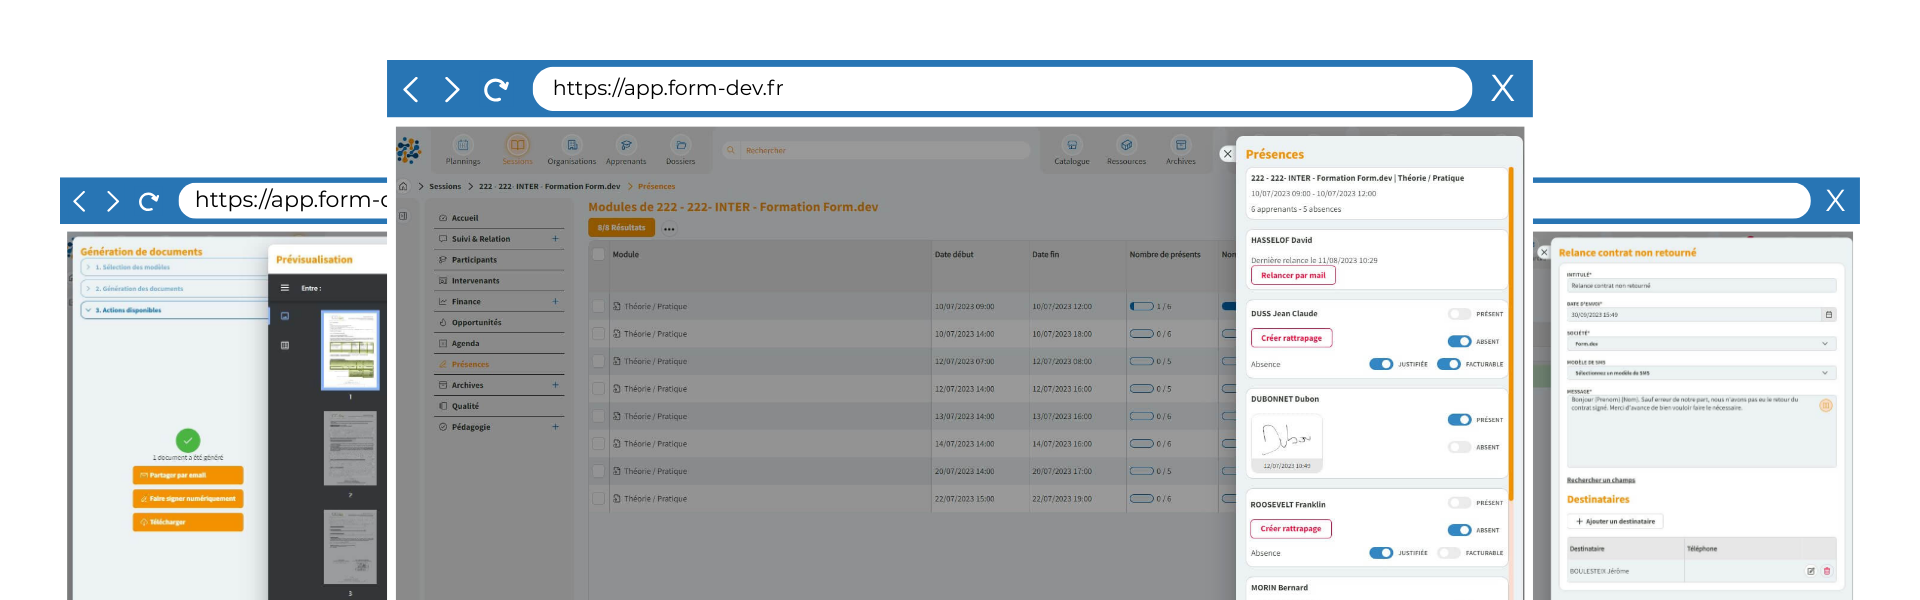This screenshot has width=1920, height=600.
Task: Delete recipient BOULESTEIX Jérôme with trash icon
Action: click(x=1827, y=571)
